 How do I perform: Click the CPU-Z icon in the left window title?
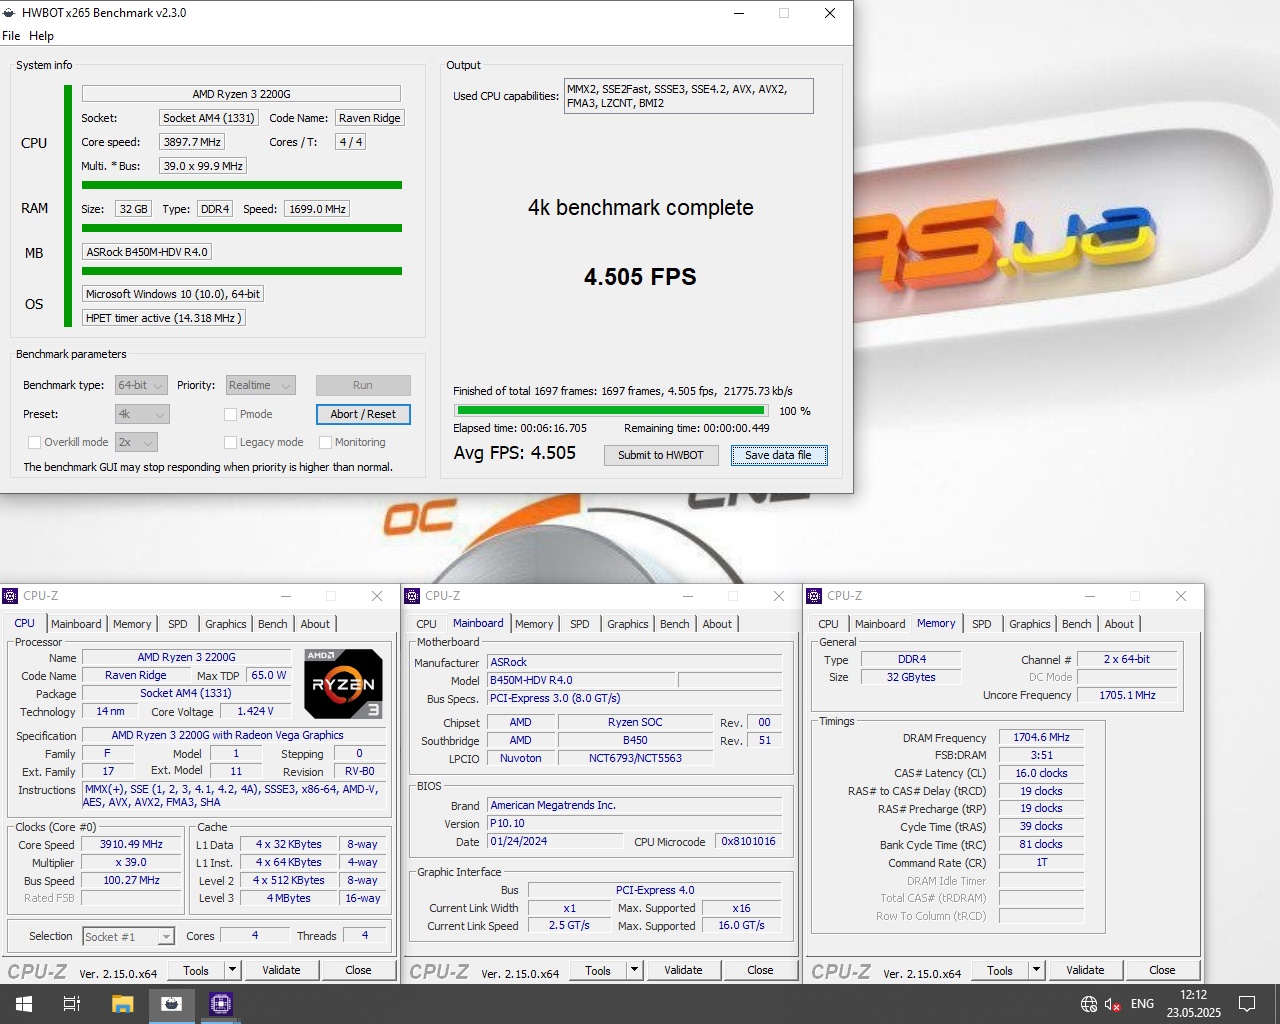[11, 596]
